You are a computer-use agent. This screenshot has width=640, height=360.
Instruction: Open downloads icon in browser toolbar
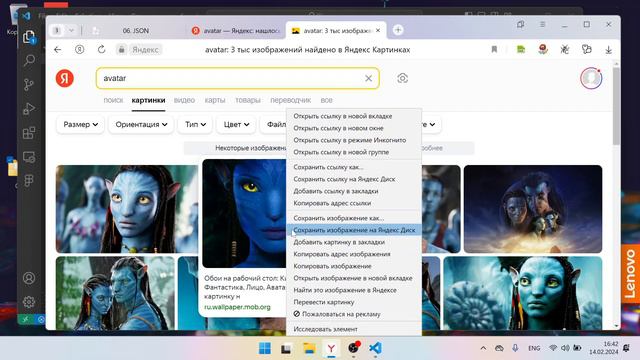point(608,49)
